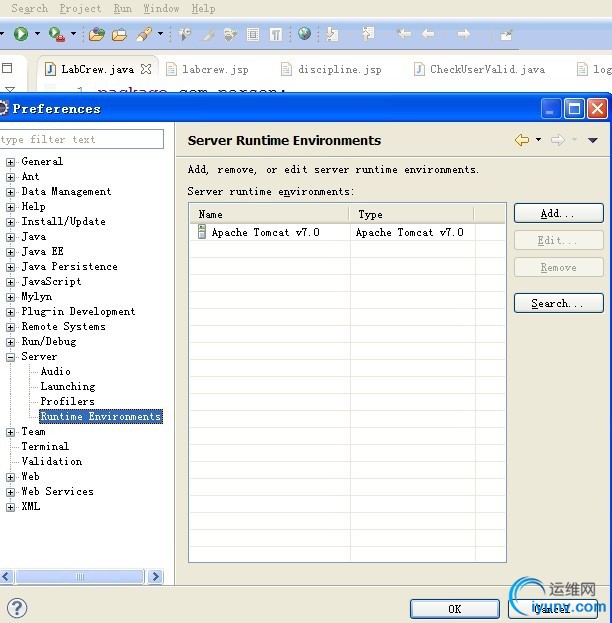This screenshot has width=612, height=623.
Task: Switch to the discipline.jsp tab
Action: pos(331,70)
